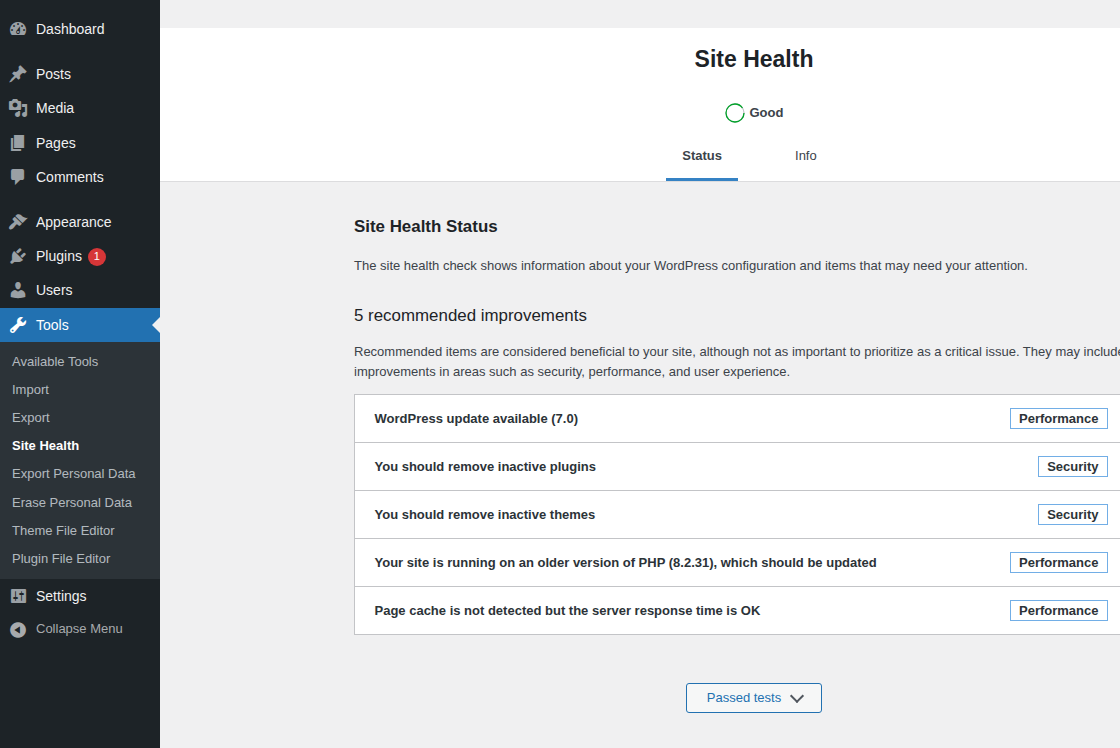Click the Plugins menu label

coord(59,256)
